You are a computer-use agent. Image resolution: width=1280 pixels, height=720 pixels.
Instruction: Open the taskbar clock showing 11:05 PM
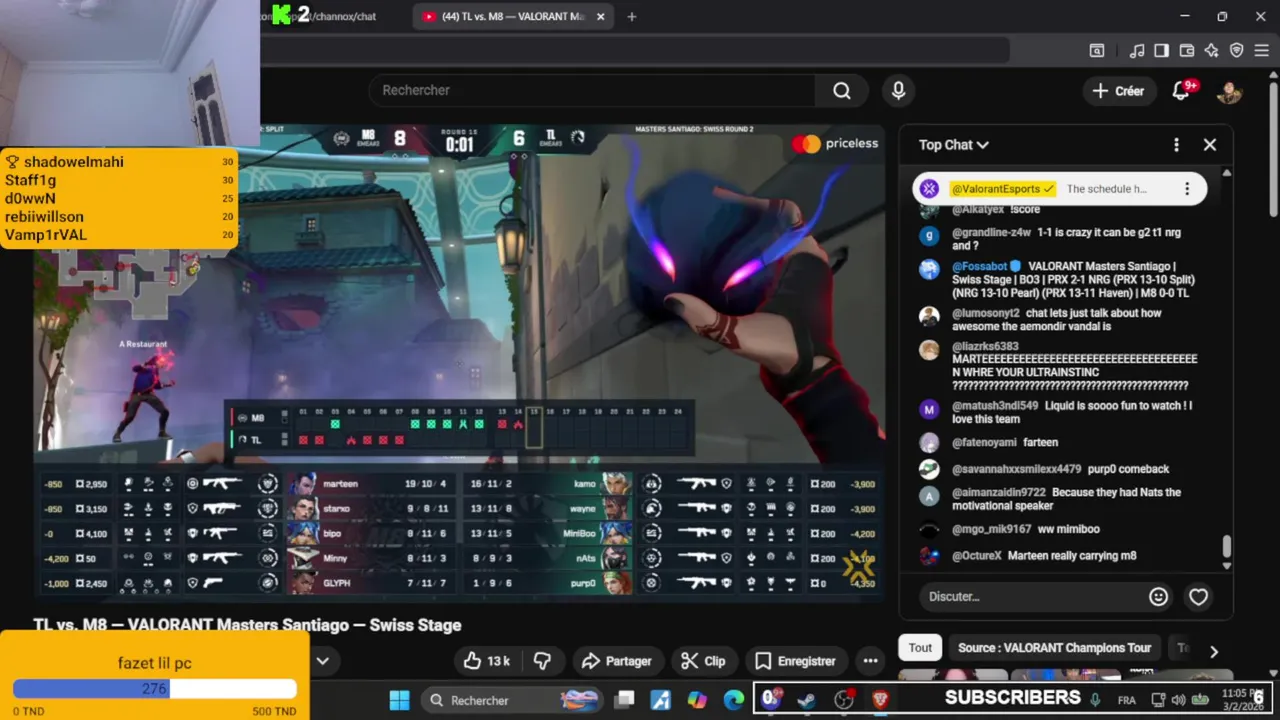tap(1244, 699)
